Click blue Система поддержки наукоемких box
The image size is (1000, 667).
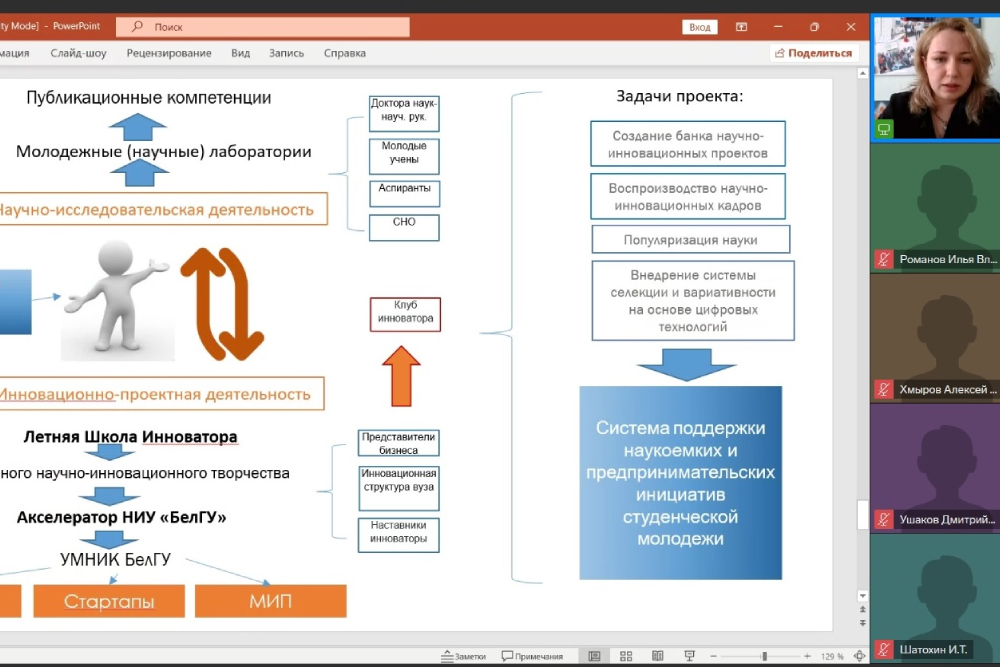(x=680, y=483)
